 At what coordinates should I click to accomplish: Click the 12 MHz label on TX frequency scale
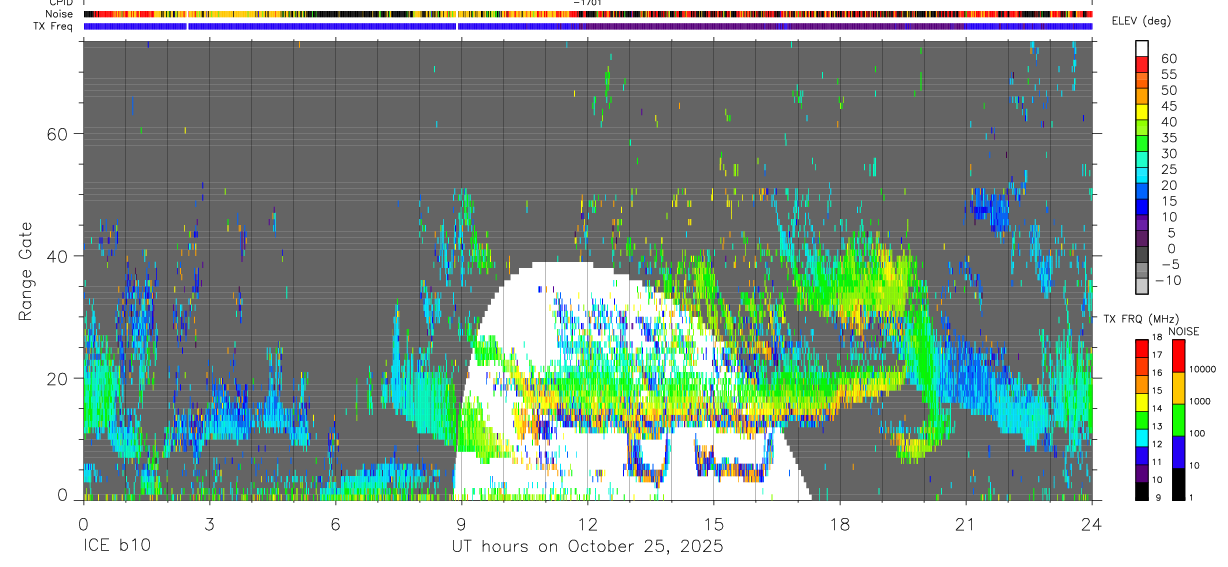click(1158, 444)
